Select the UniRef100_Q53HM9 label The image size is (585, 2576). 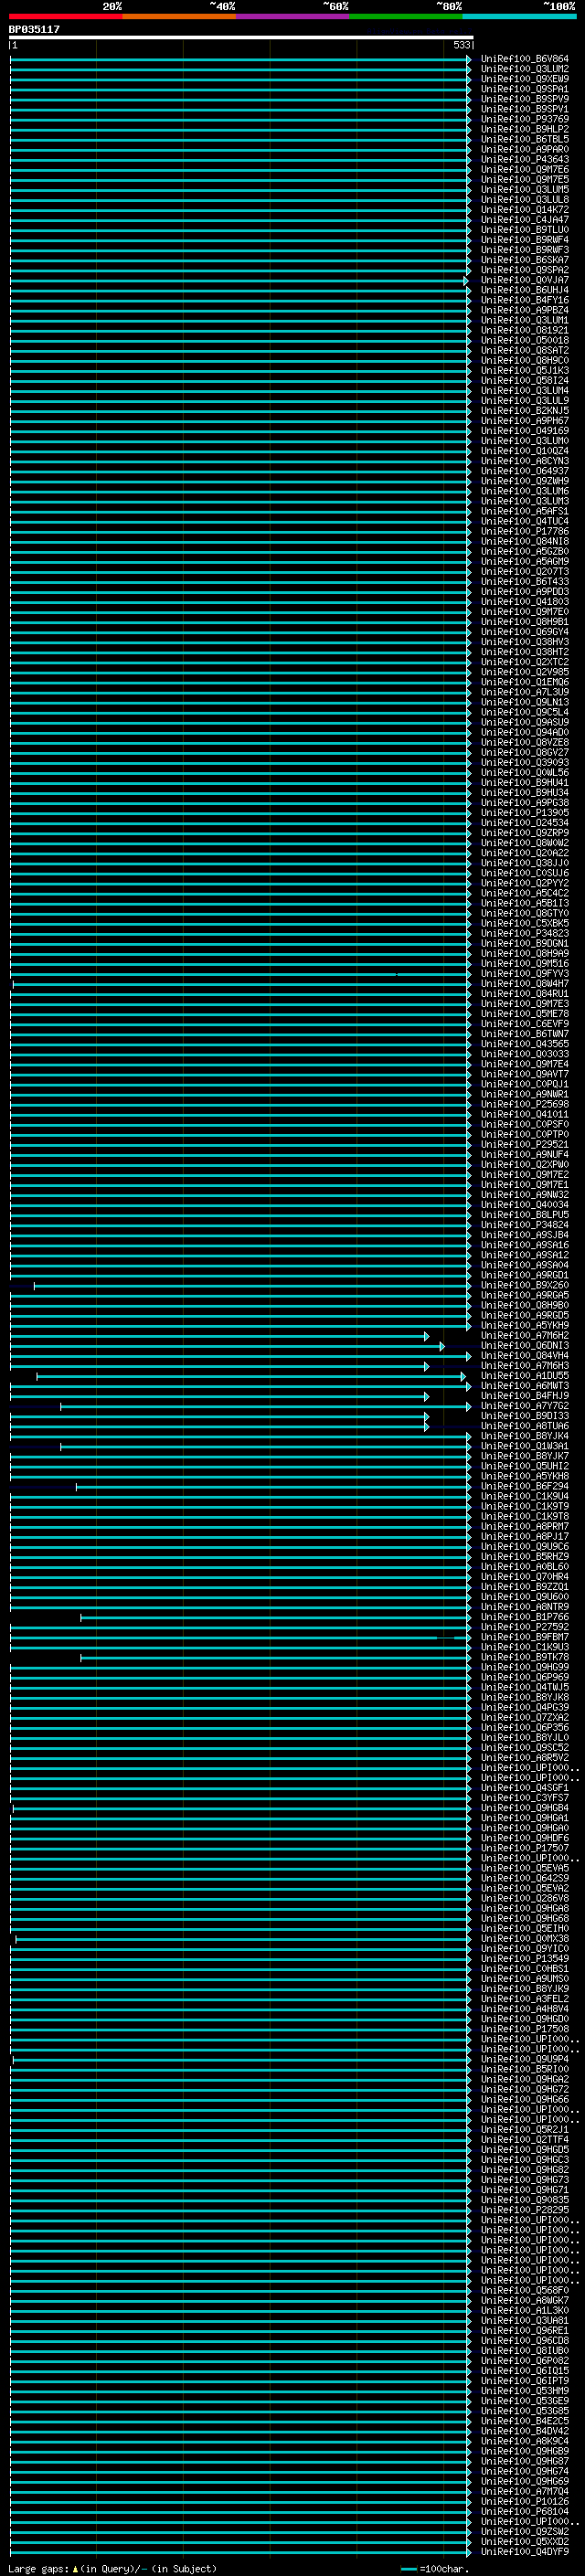(525, 2391)
